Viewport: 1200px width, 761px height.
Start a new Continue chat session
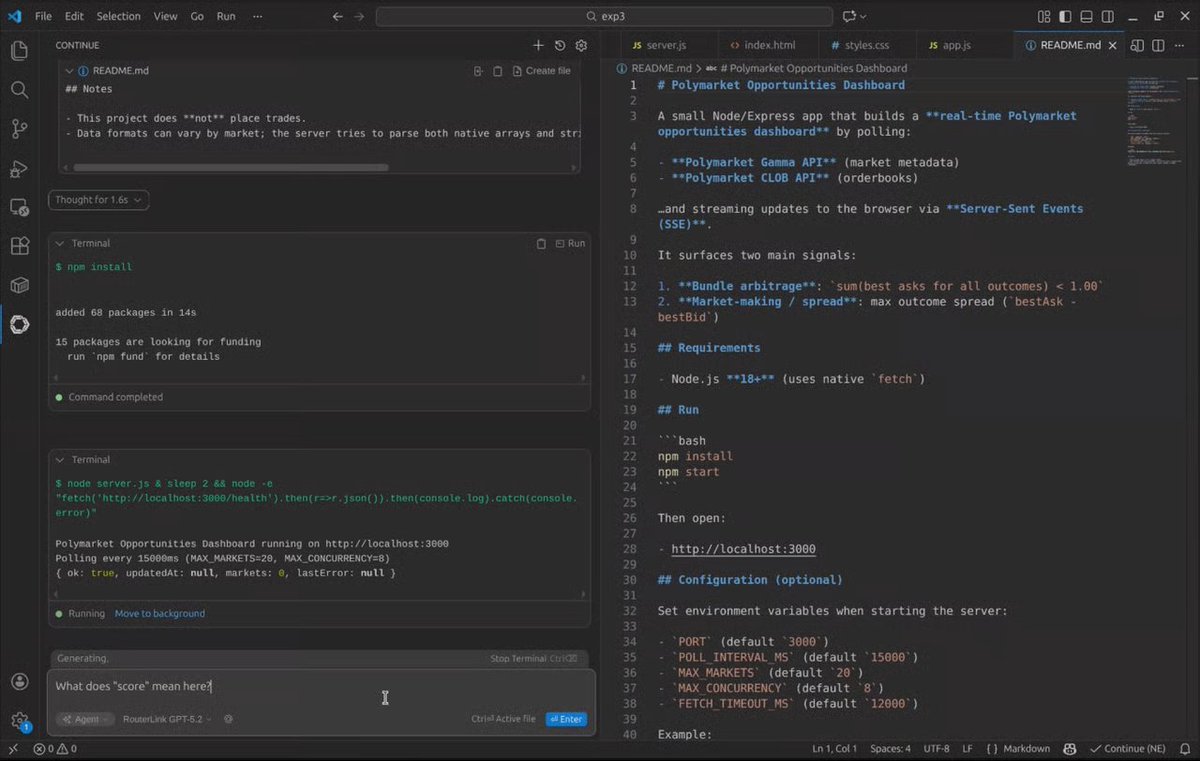[x=538, y=45]
